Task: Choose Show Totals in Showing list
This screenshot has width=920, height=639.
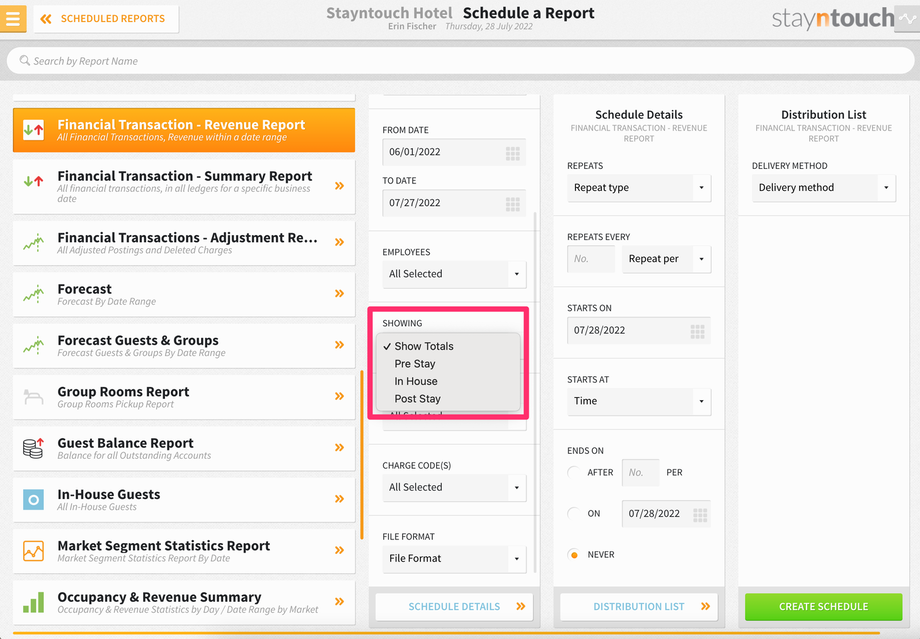Action: pyautogui.click(x=448, y=346)
